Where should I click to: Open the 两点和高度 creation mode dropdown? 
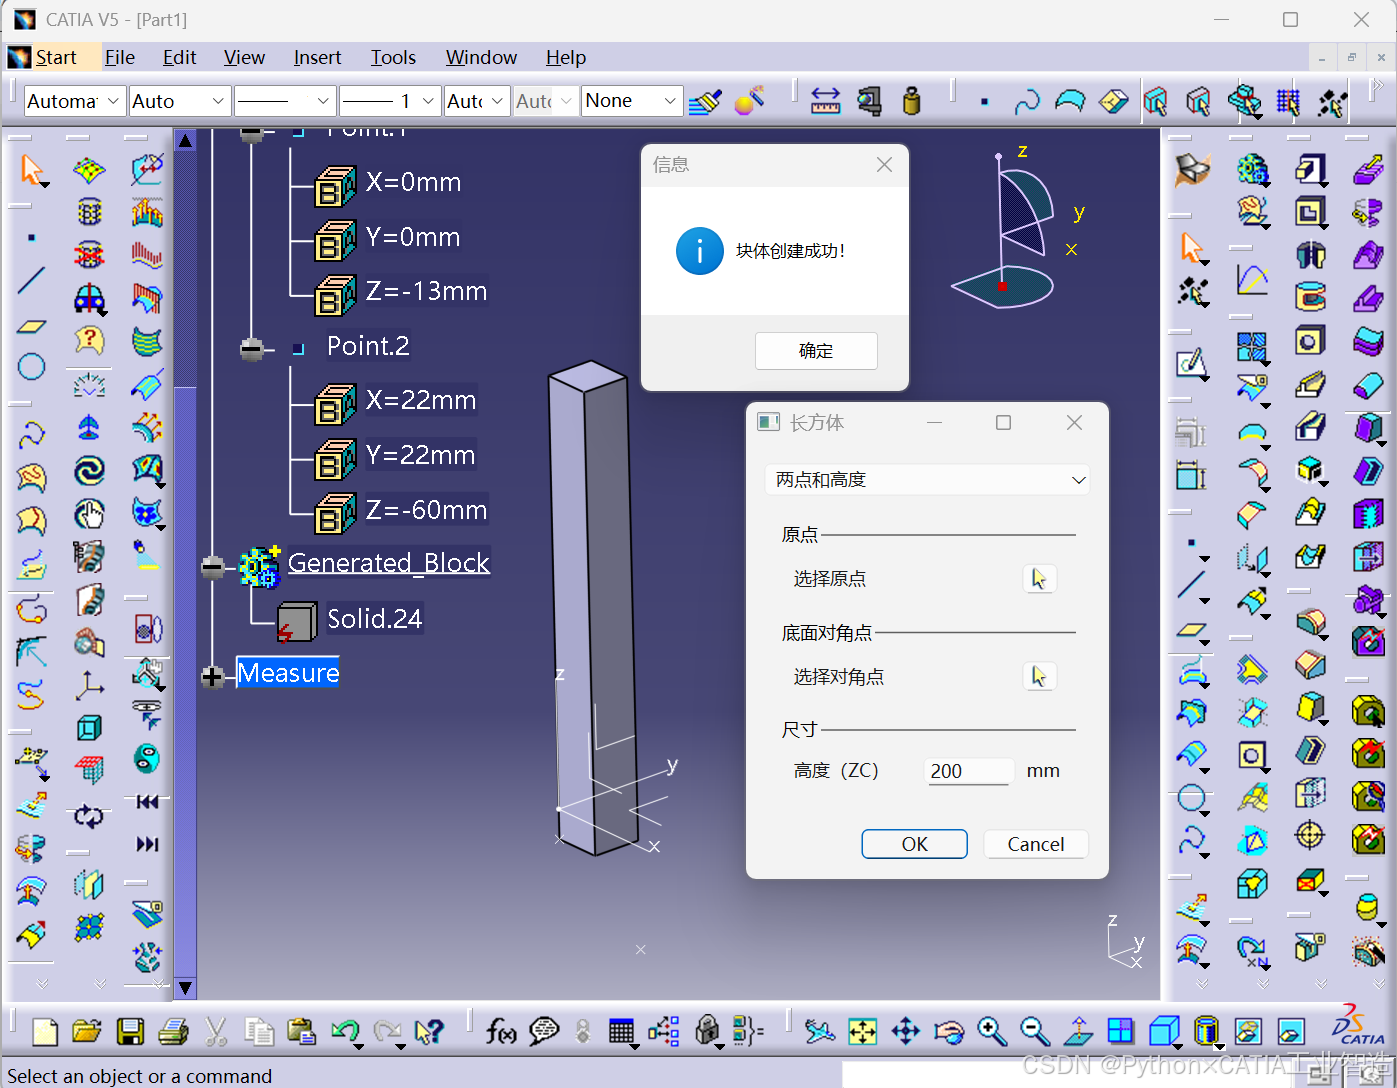927,480
